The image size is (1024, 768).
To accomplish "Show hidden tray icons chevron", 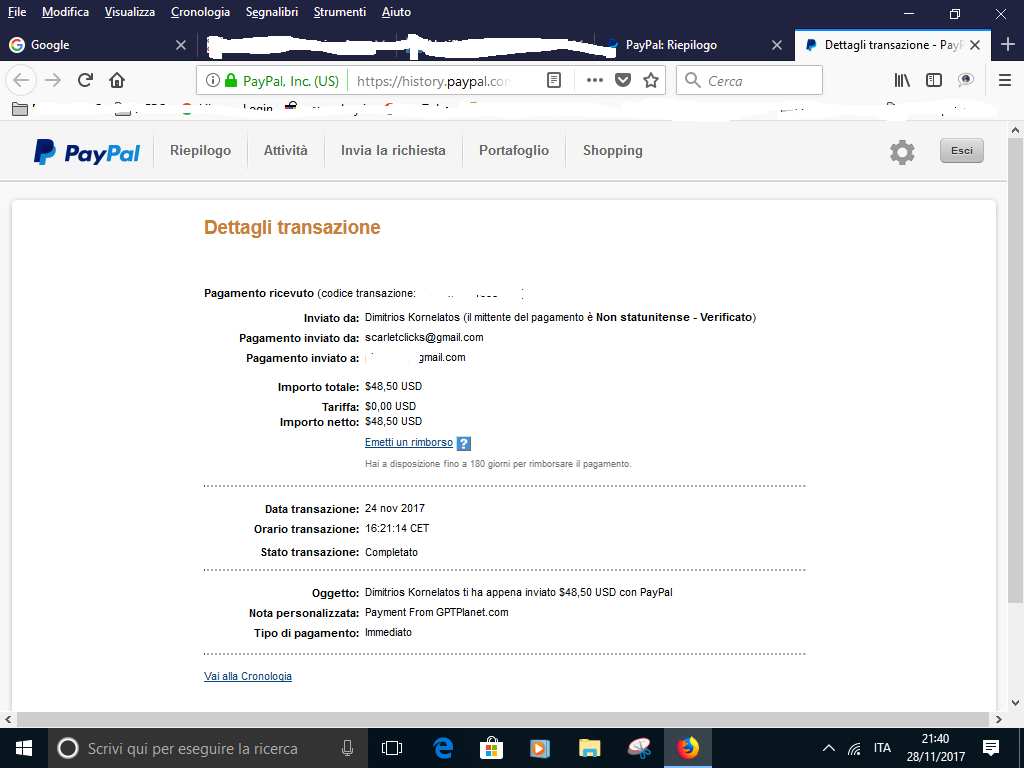I will coord(828,748).
